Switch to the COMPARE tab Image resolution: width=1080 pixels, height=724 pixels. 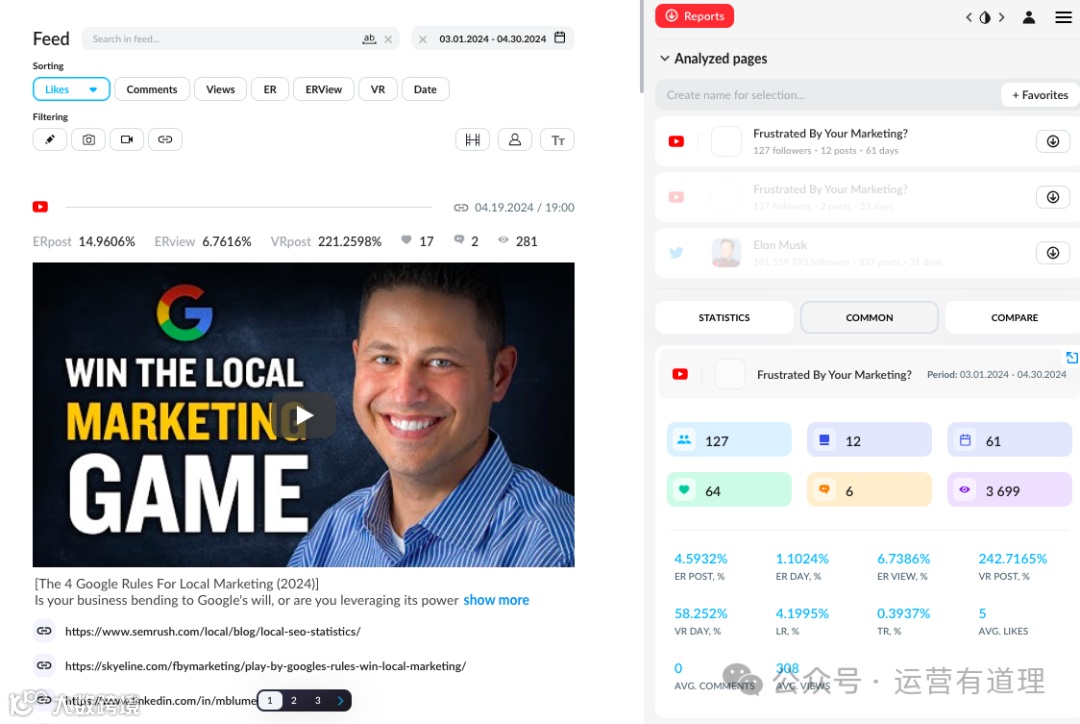pyautogui.click(x=1014, y=318)
